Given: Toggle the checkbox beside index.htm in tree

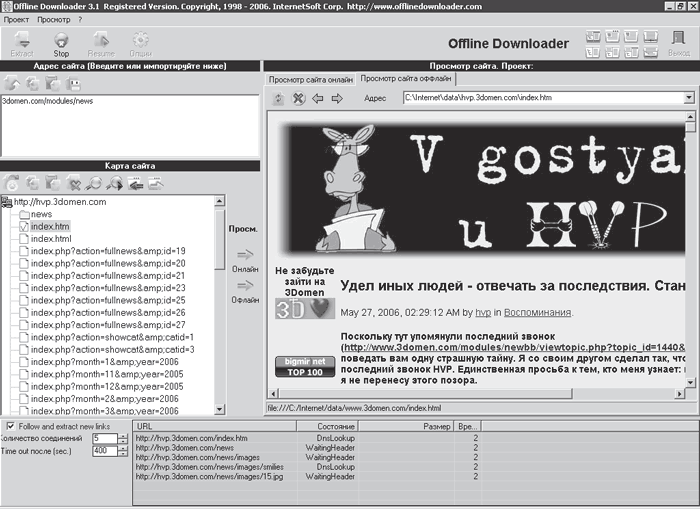Looking at the screenshot, I should coord(24,227).
